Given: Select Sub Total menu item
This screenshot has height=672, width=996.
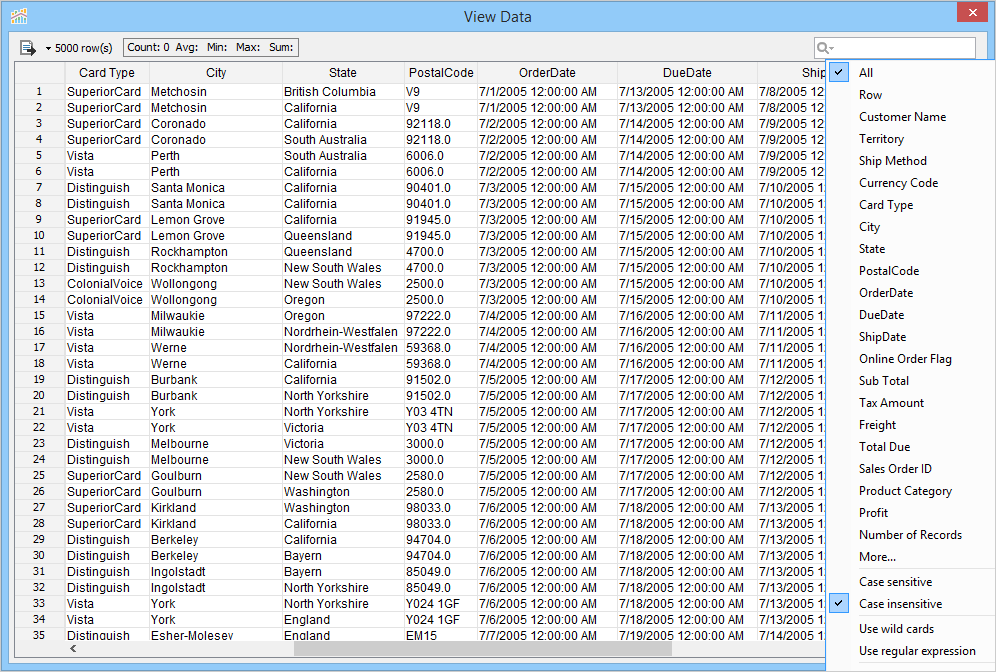Looking at the screenshot, I should point(910,381).
